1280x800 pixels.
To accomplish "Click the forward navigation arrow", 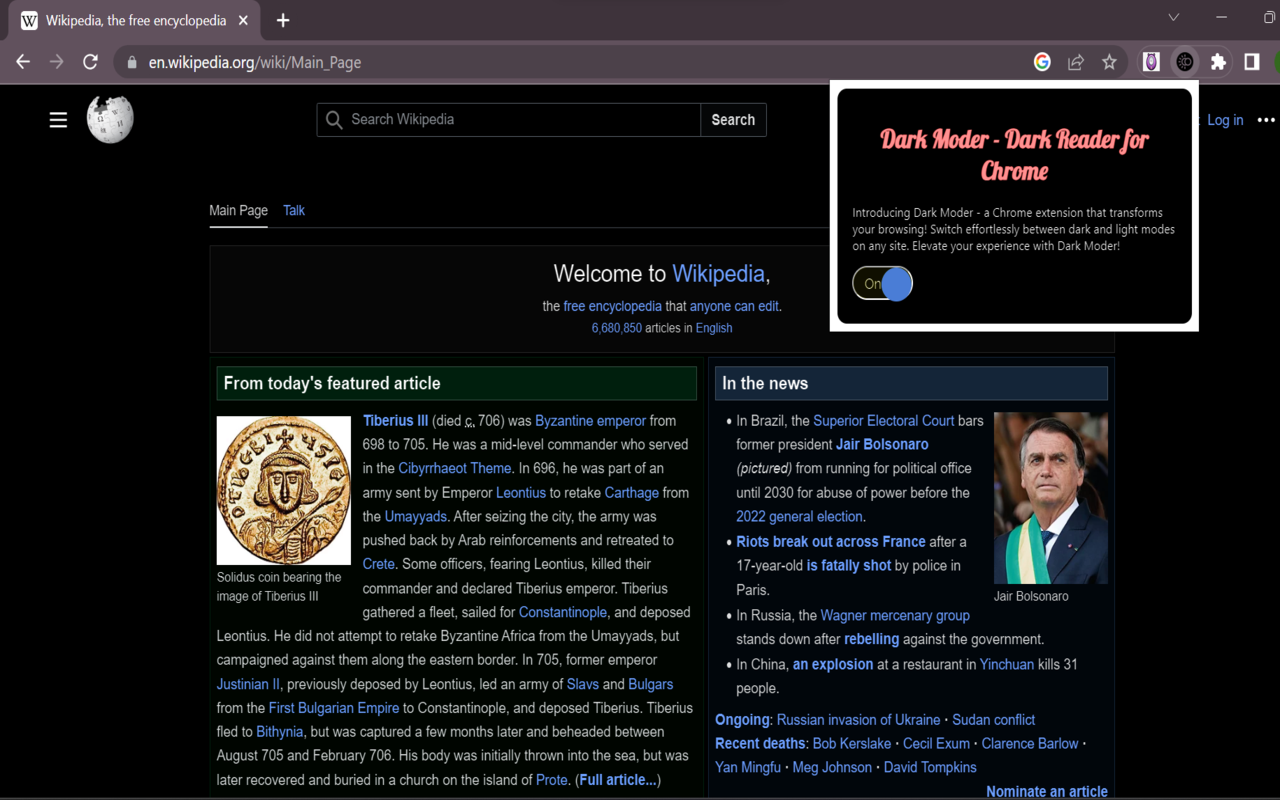I will [57, 62].
